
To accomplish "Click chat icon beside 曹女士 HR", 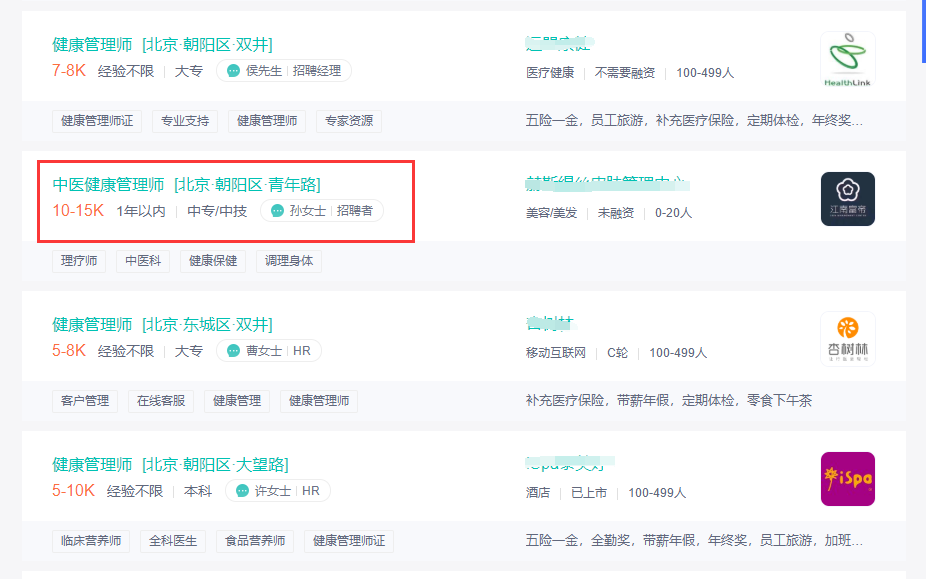I will 234,351.
